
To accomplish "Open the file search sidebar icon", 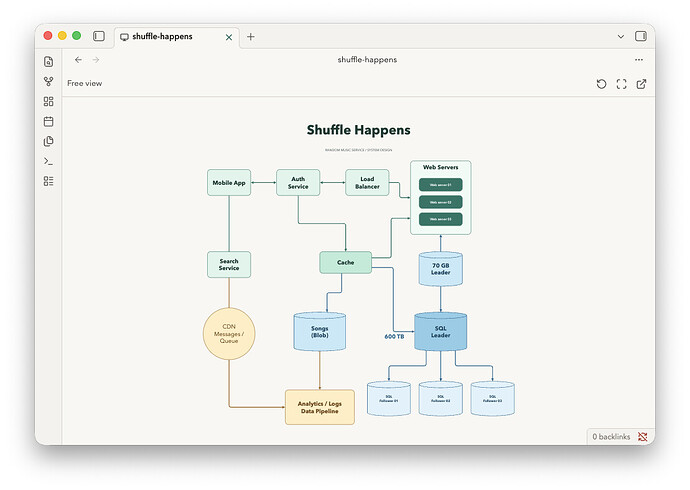I will click(x=48, y=62).
